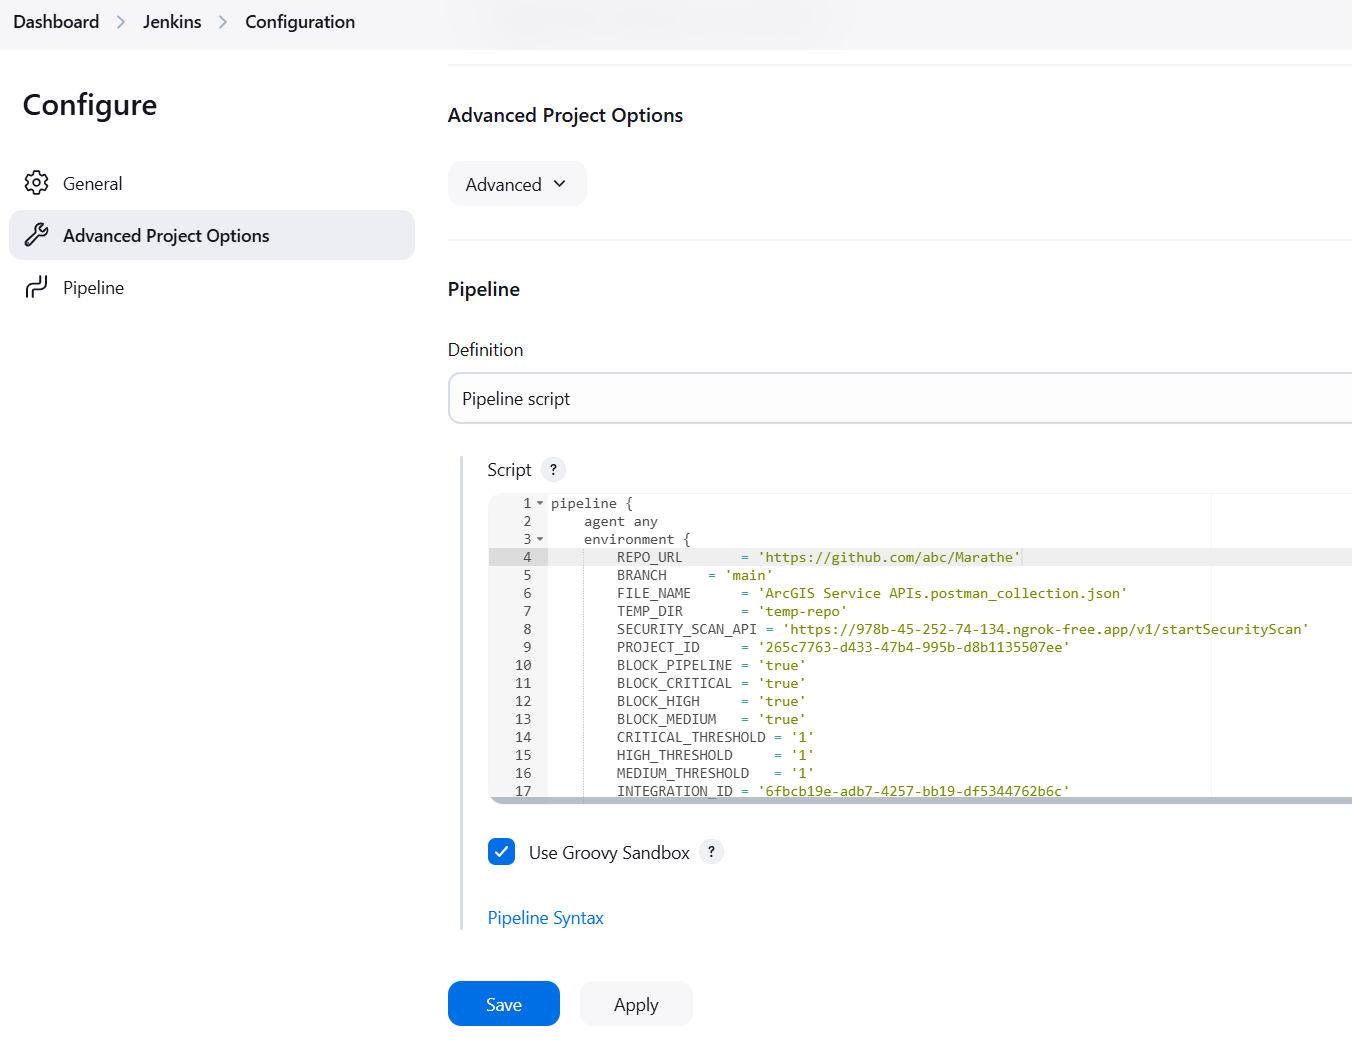Click the INTEGRATION_ID value on line 17
This screenshot has width=1352, height=1042.
pyautogui.click(x=914, y=791)
